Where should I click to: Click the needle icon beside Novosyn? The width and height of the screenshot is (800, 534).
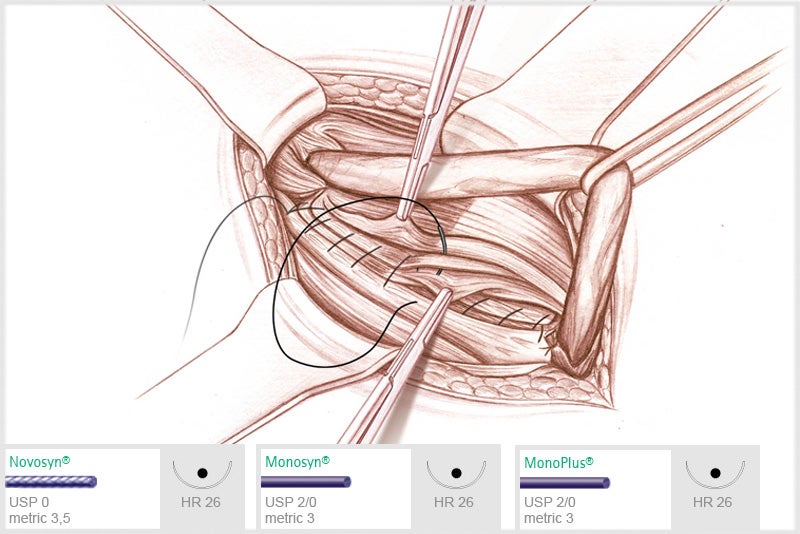202,474
